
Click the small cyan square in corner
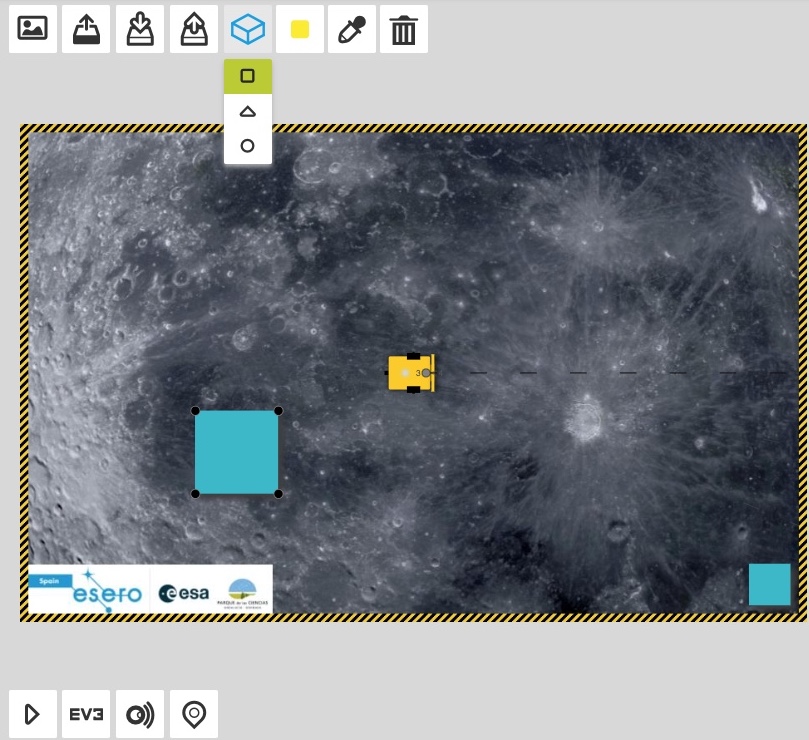pos(769,584)
